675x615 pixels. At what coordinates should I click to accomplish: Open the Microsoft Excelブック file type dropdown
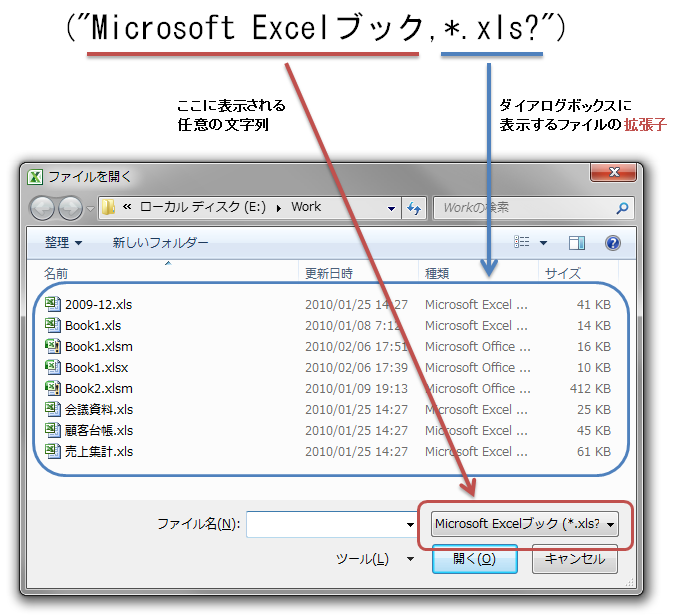pos(525,524)
